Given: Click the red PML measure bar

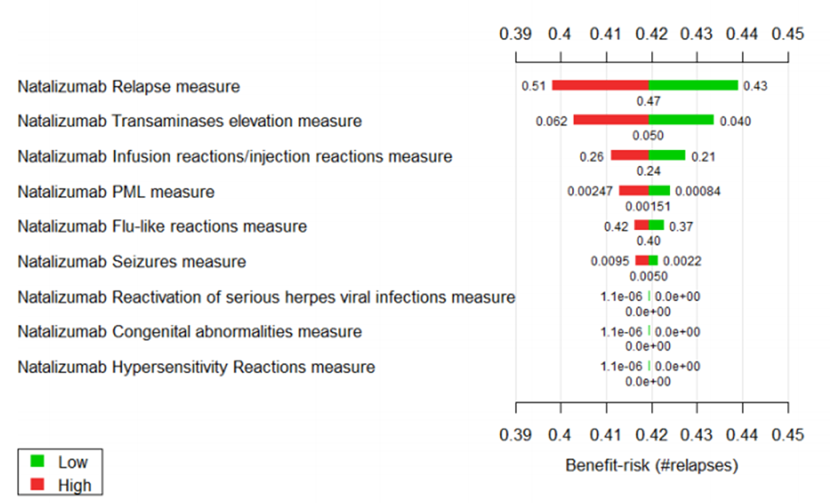Looking at the screenshot, I should click(x=634, y=190).
